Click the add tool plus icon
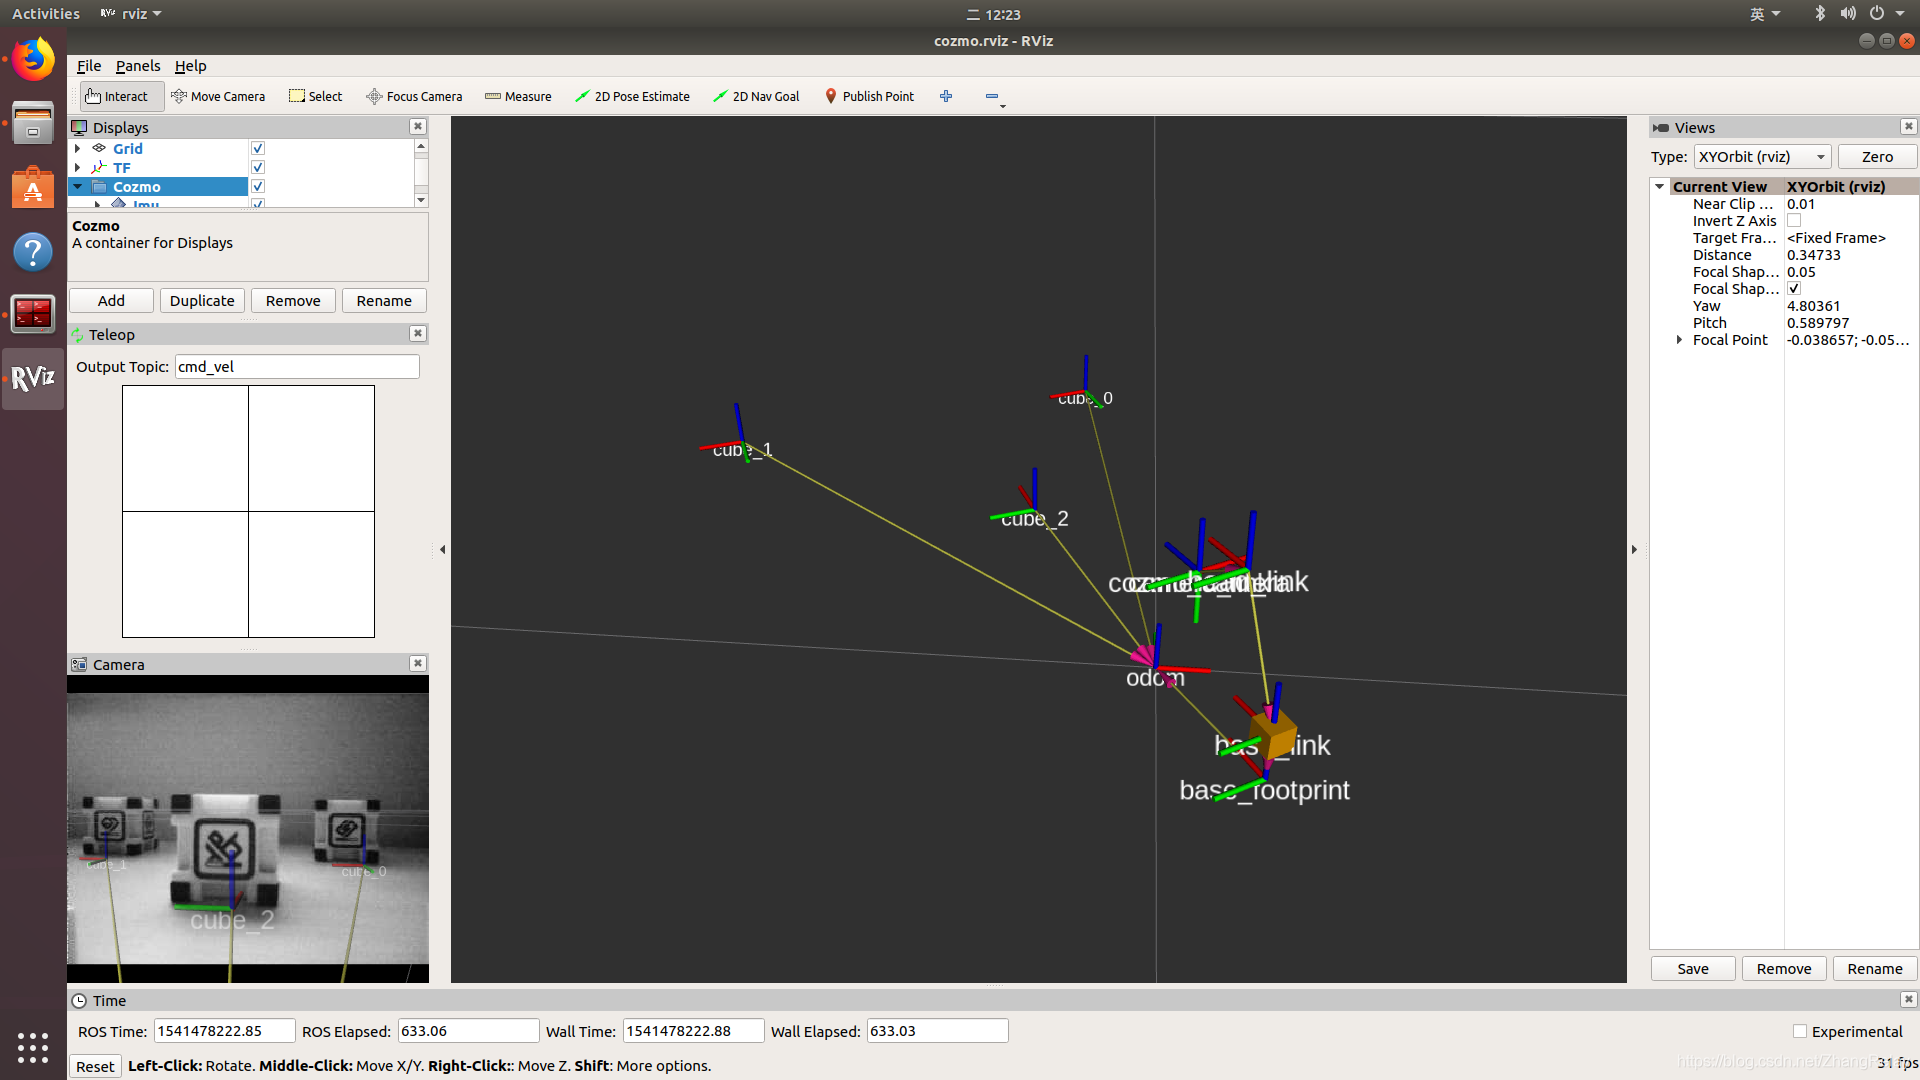The width and height of the screenshot is (1920, 1080). click(946, 96)
